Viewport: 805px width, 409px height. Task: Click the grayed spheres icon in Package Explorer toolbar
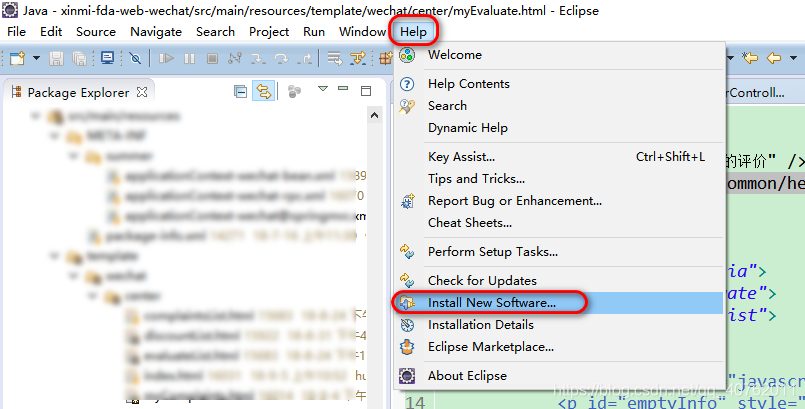point(294,92)
